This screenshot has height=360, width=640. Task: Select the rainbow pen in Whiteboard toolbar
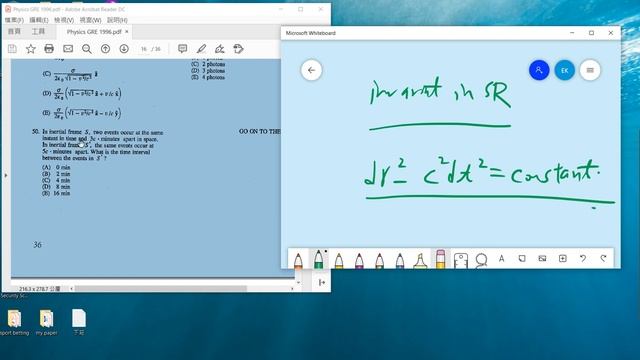tap(380, 260)
